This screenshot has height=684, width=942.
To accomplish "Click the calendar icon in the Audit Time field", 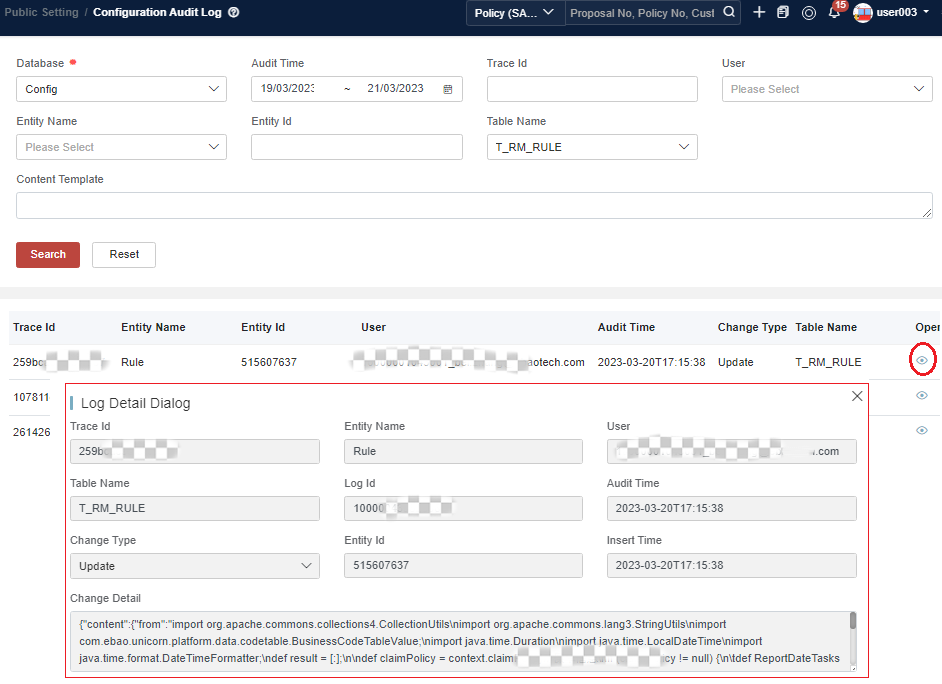I will [x=449, y=88].
